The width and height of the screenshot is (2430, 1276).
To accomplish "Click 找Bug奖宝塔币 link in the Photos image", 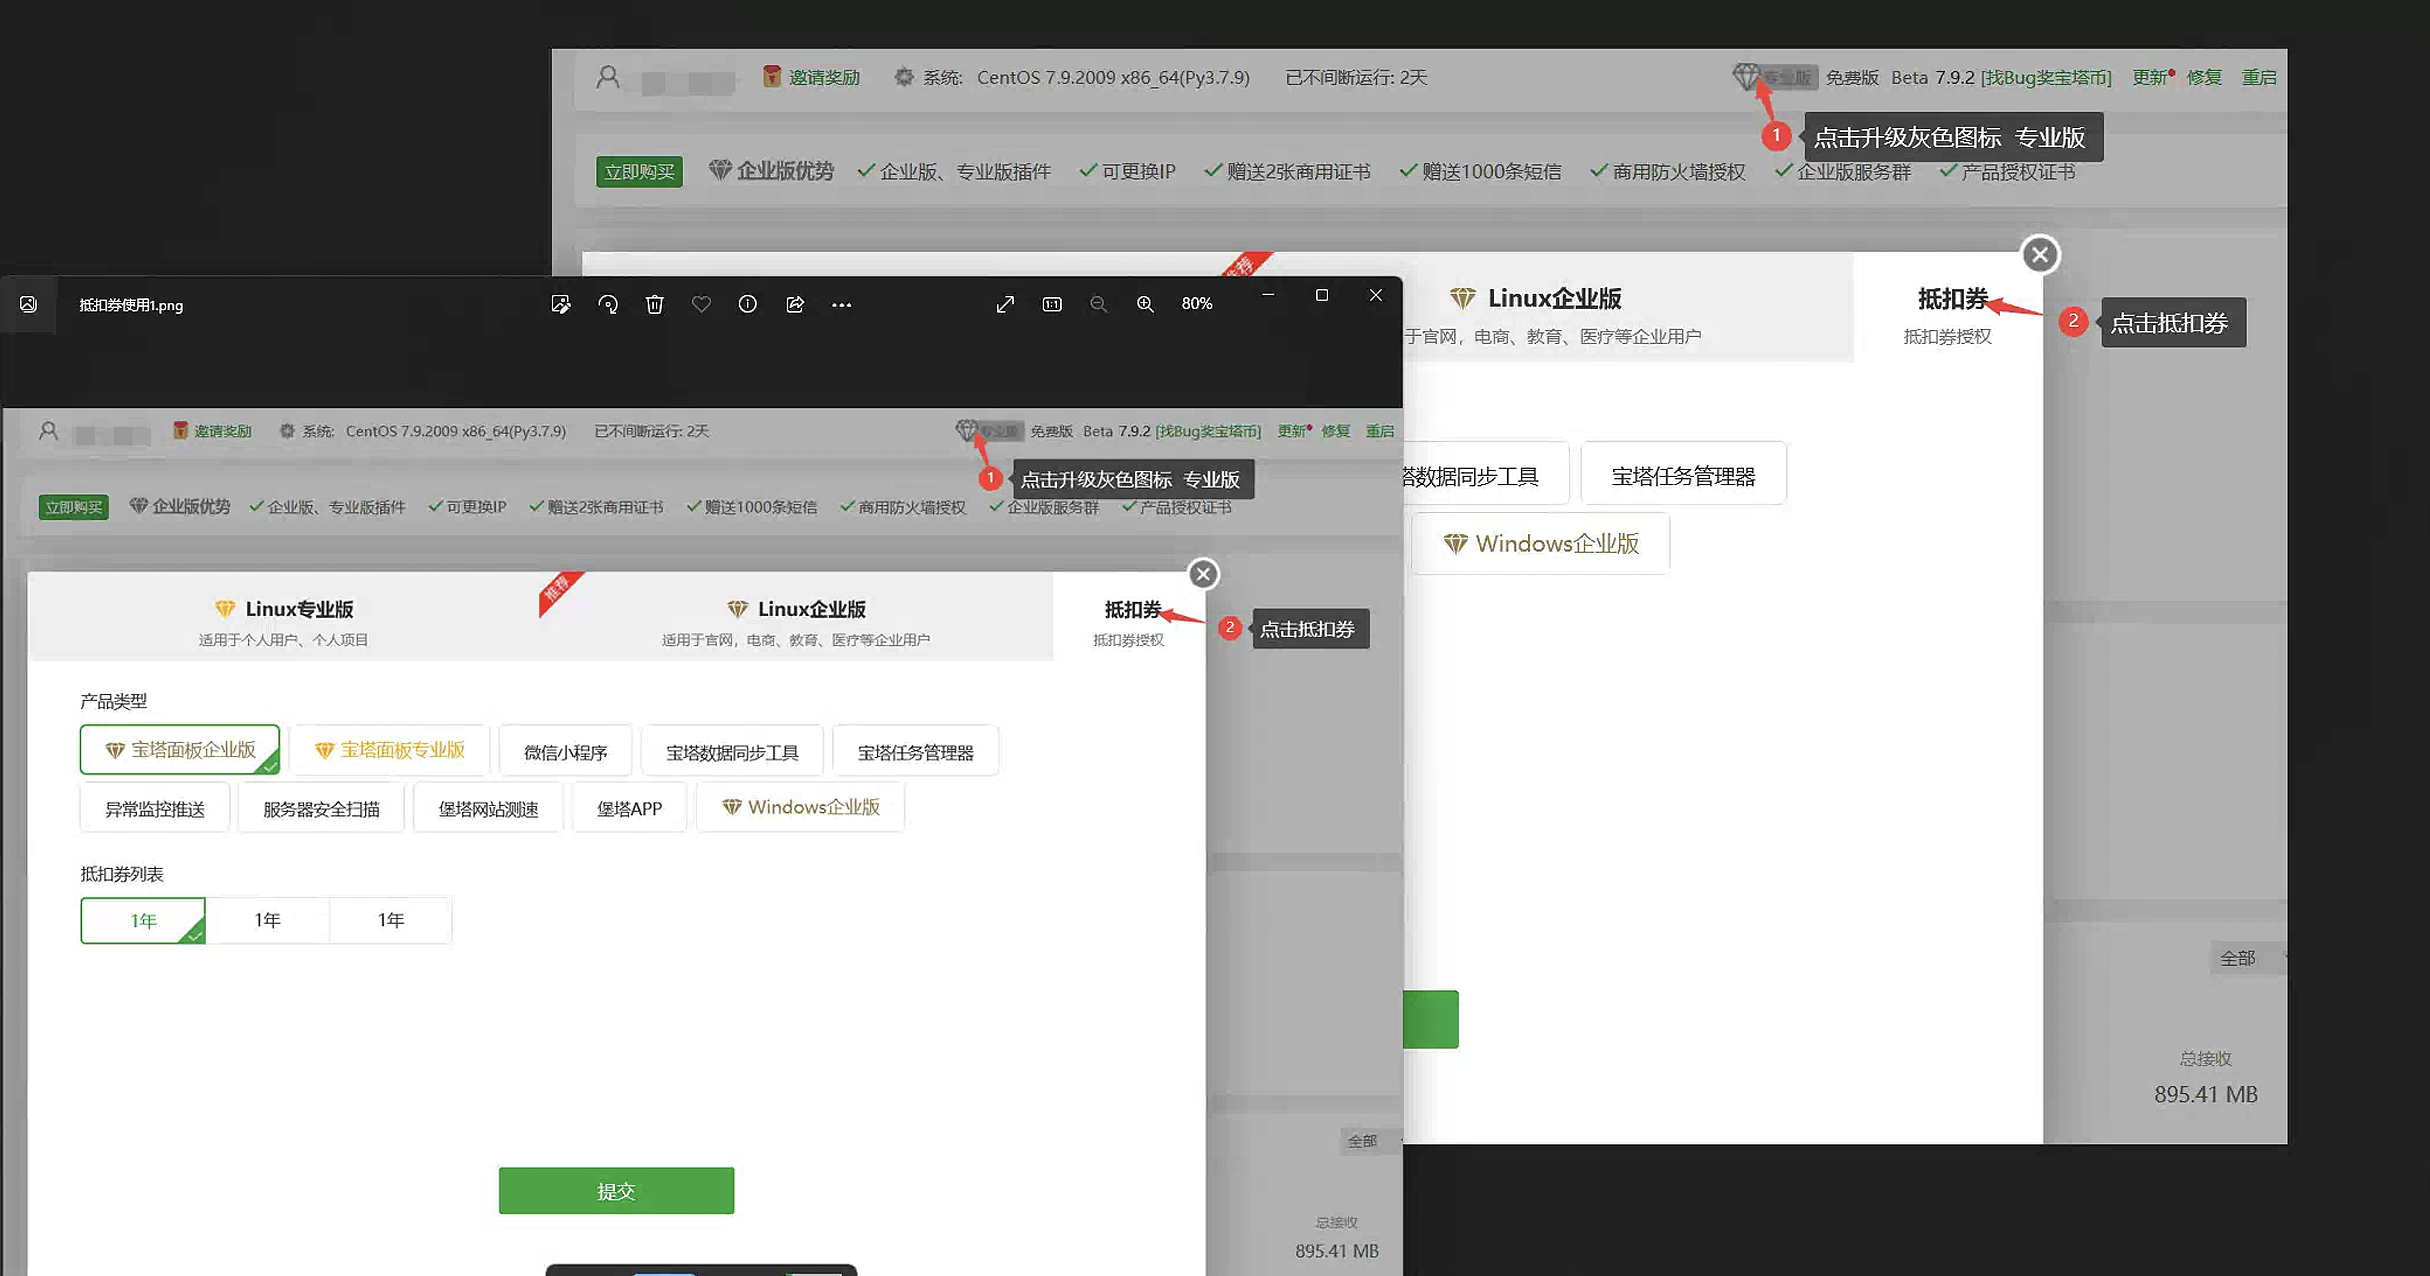I will pyautogui.click(x=1208, y=431).
